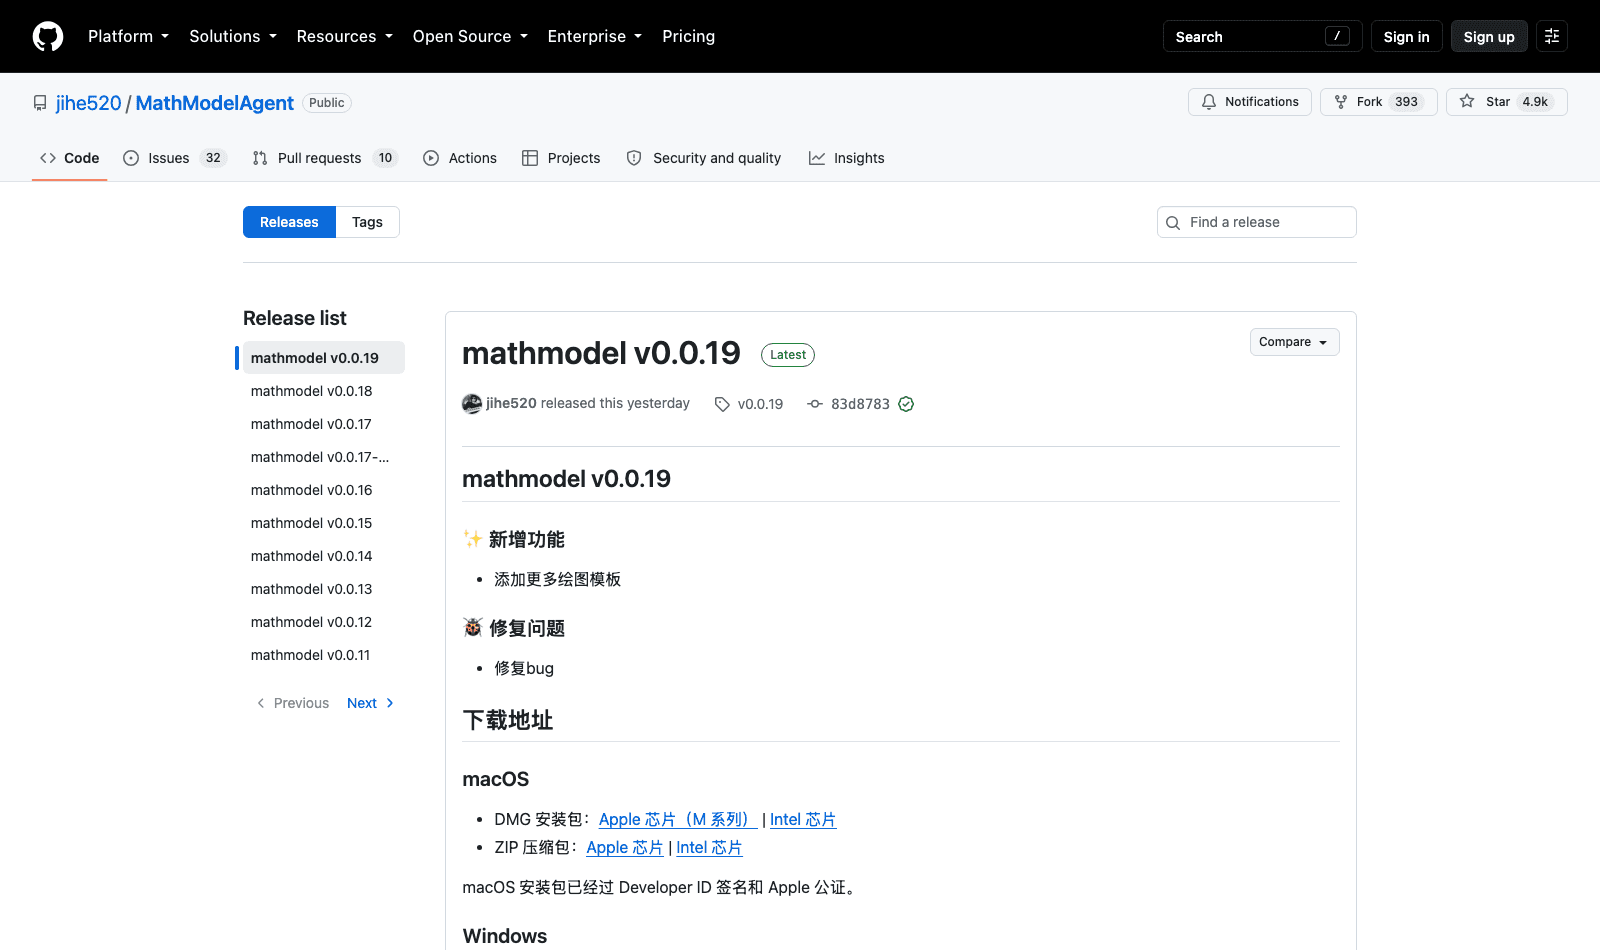
Task: Select mathmodel v0.0.16 in release list
Action: pyautogui.click(x=324, y=490)
